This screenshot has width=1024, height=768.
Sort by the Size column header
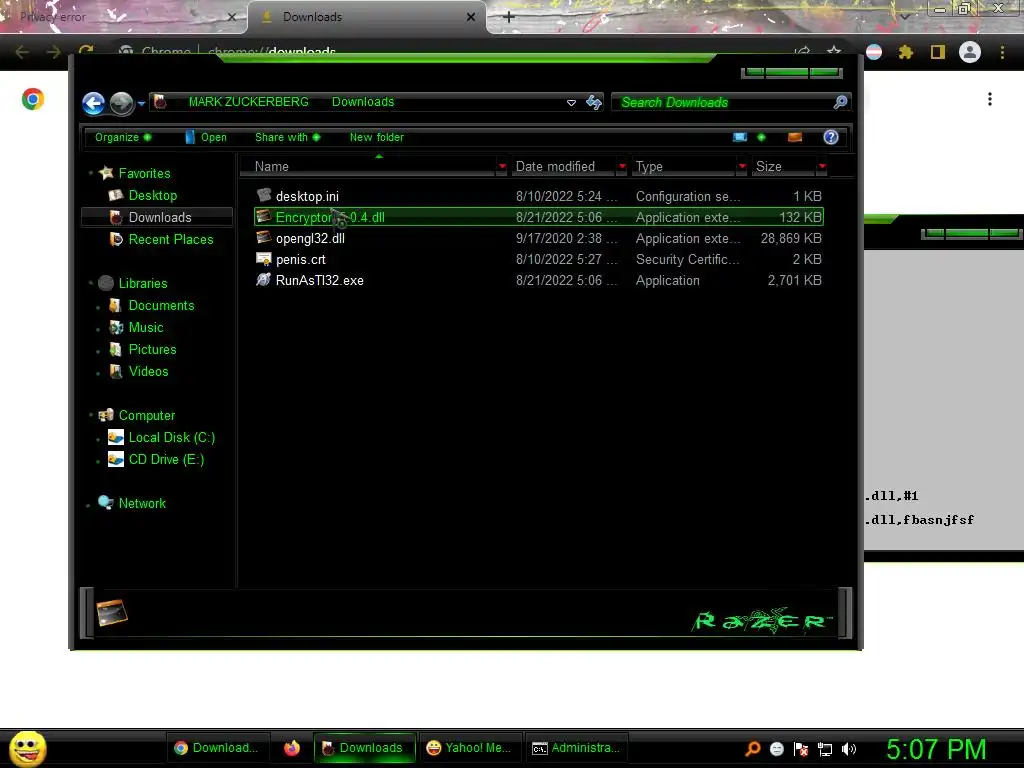[x=784, y=167]
